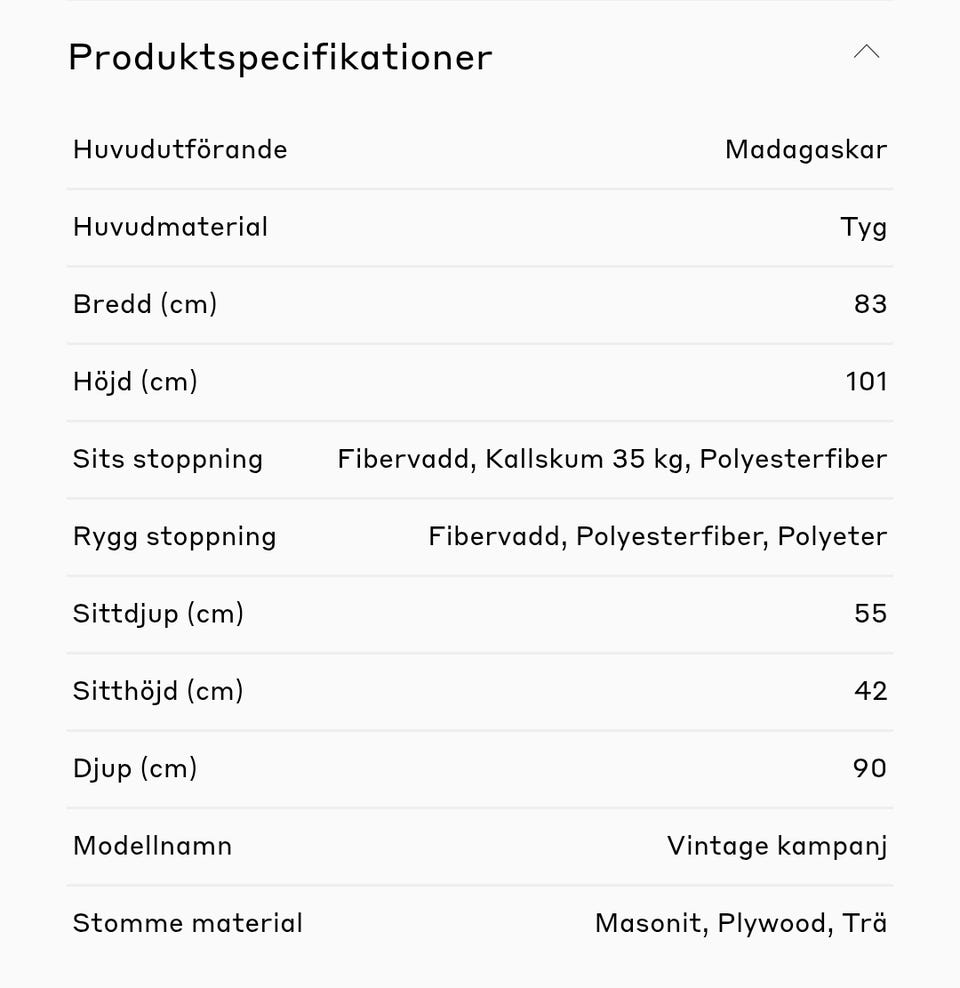The height and width of the screenshot is (988, 960).
Task: Click the Rygg stoppning label
Action: click(x=174, y=536)
